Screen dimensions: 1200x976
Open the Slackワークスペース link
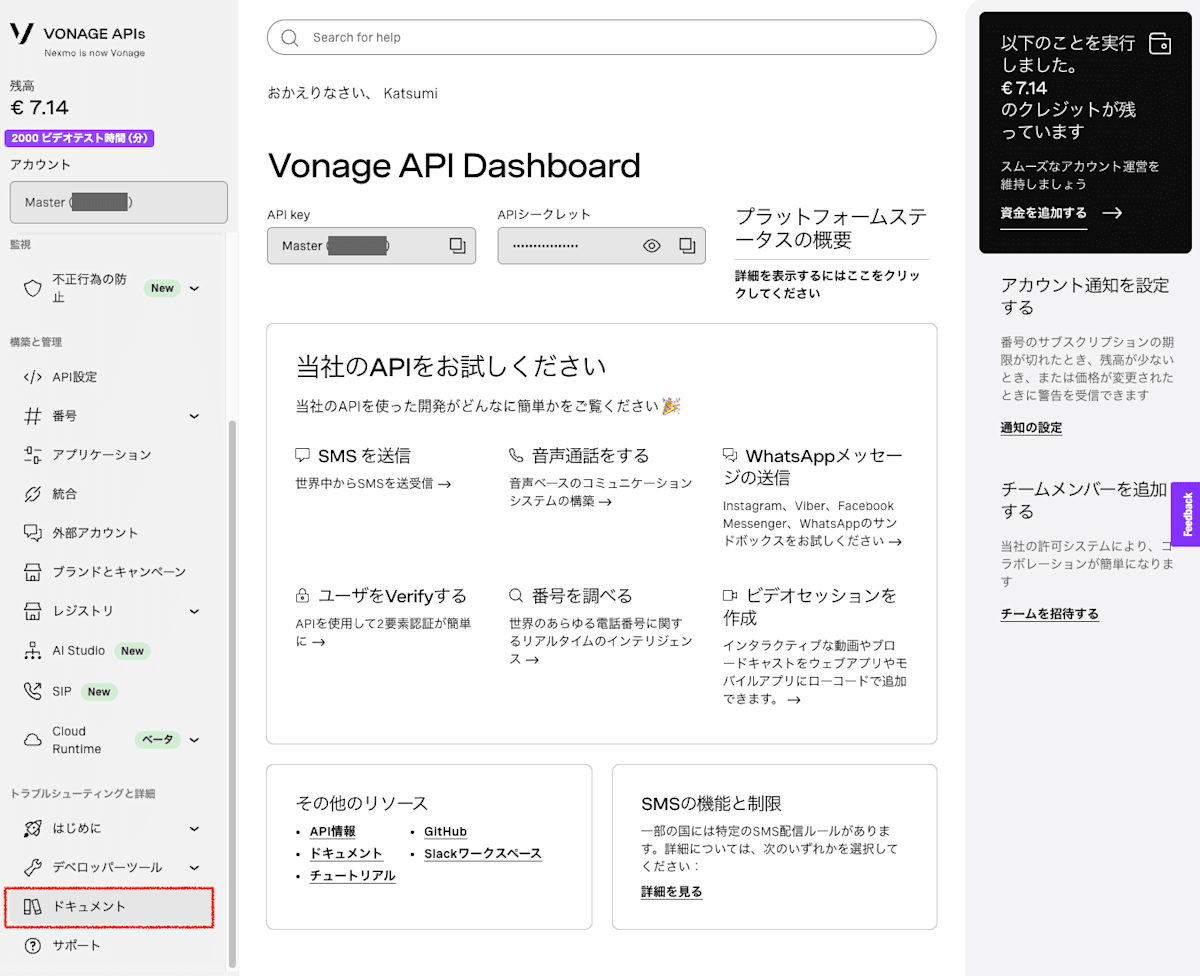[483, 854]
